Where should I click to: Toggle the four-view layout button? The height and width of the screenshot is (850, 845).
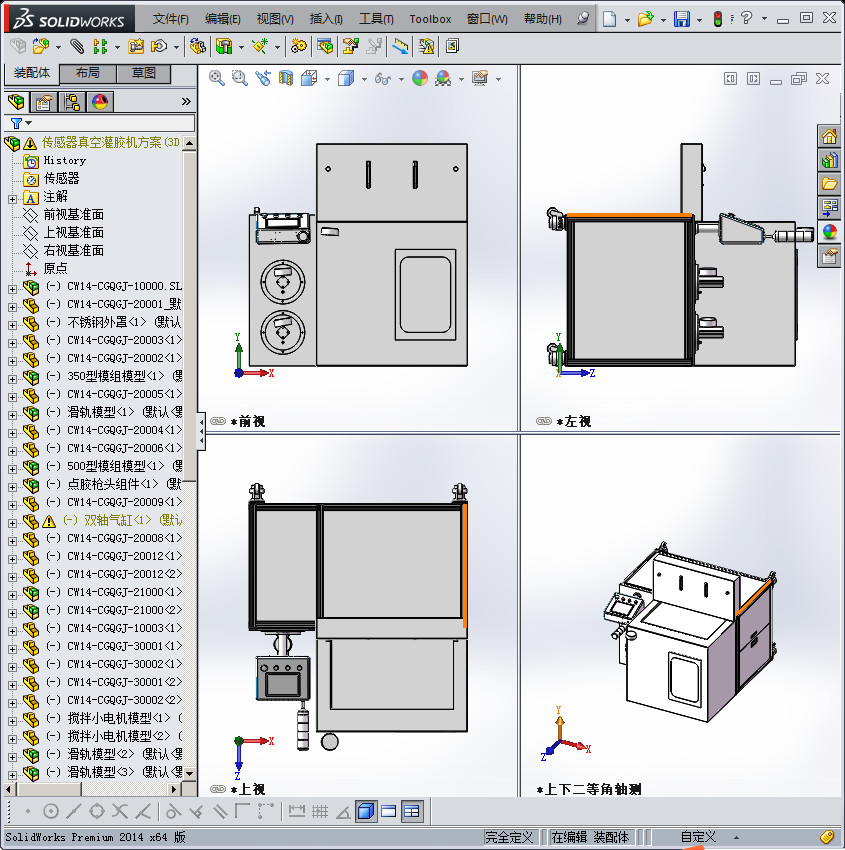[412, 811]
